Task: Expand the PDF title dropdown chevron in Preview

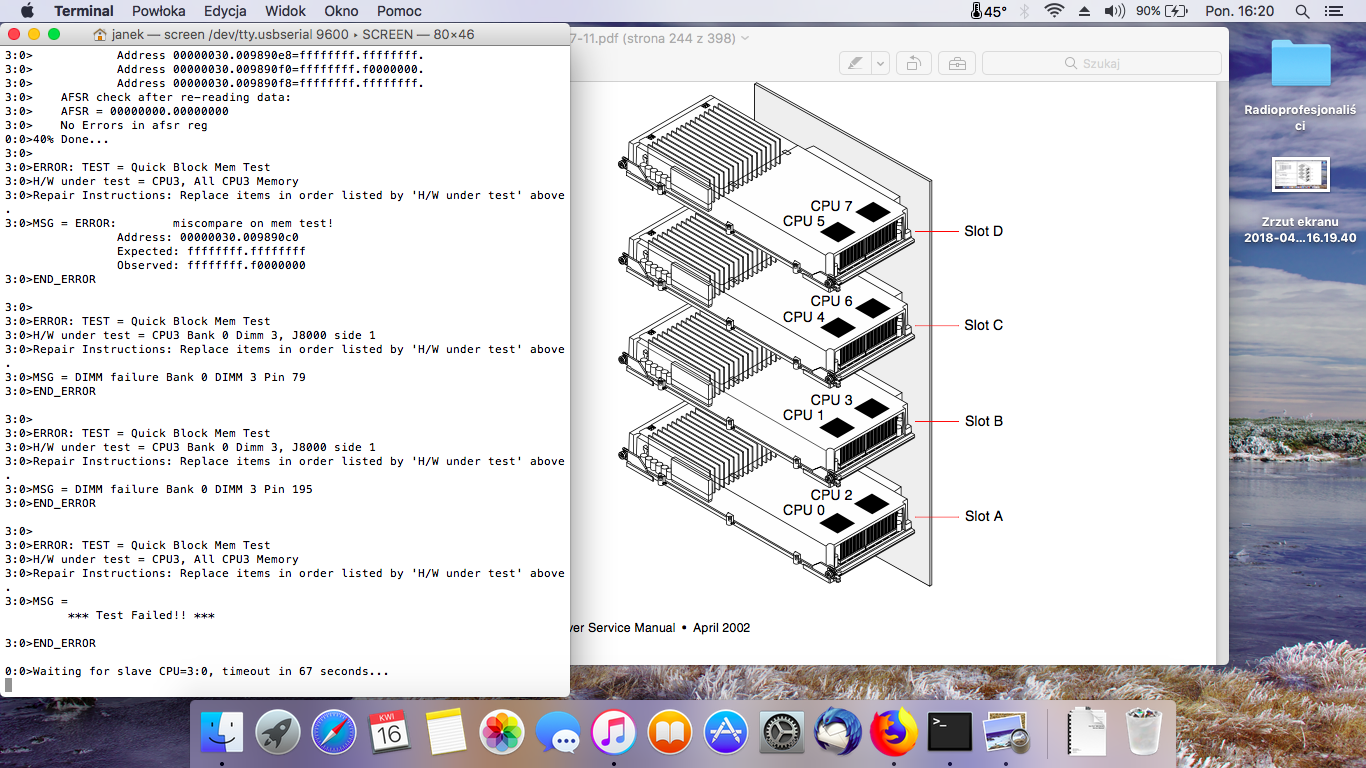Action: click(x=745, y=38)
